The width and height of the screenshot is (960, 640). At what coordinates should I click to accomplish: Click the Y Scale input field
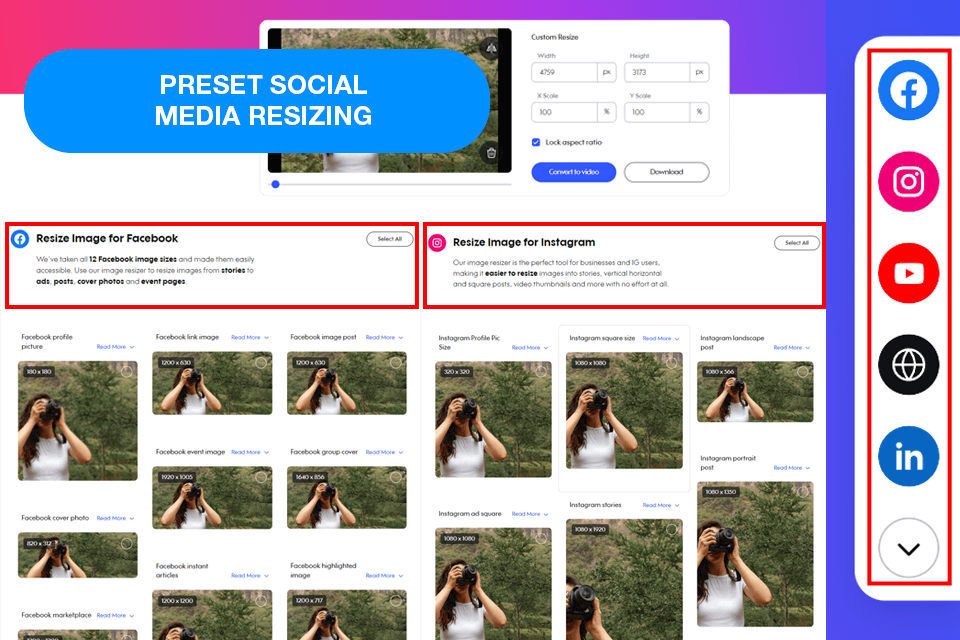click(x=656, y=112)
